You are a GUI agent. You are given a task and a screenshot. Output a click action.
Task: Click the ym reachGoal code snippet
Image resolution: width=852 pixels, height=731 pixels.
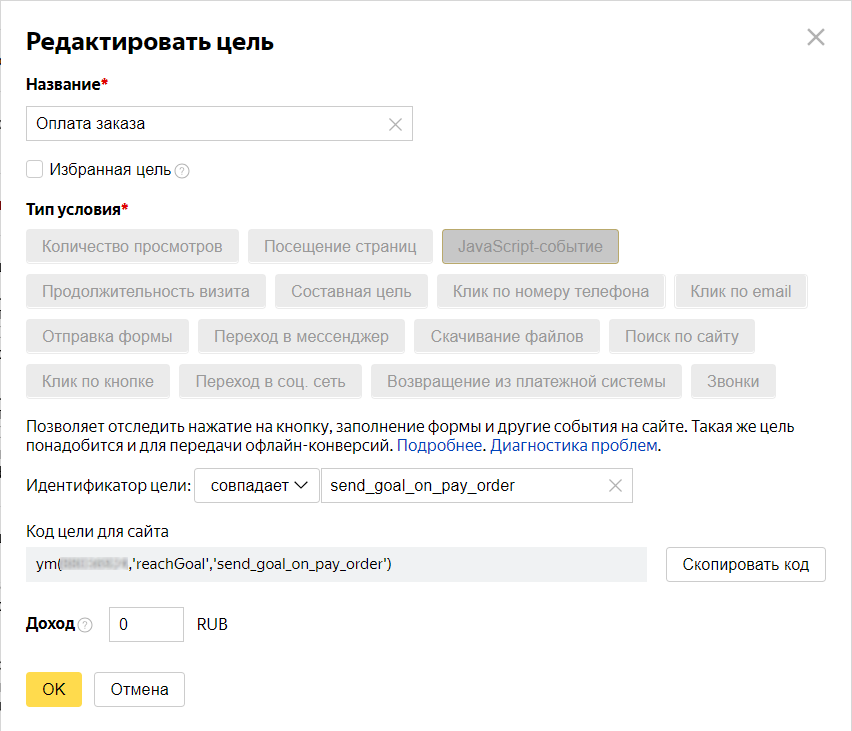click(x=336, y=564)
